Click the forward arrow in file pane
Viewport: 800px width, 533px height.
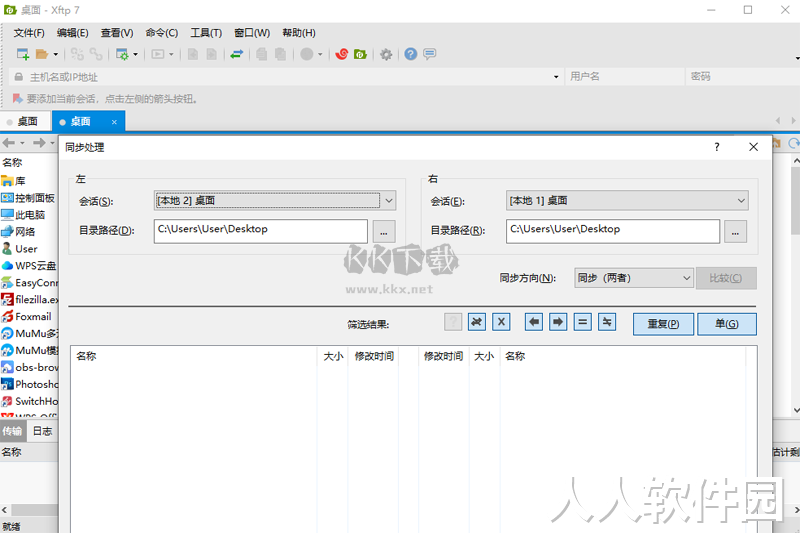[x=39, y=143]
